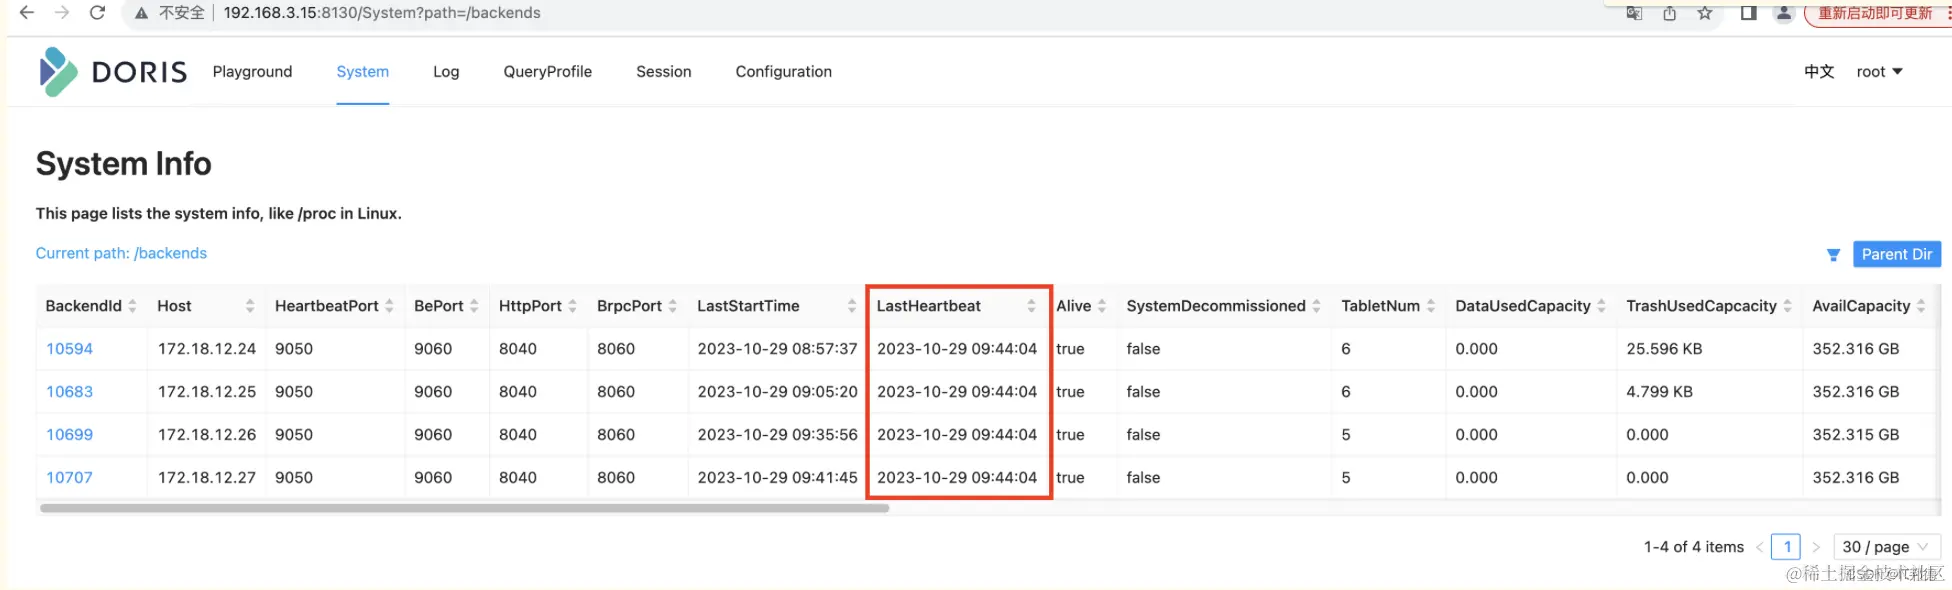Click available capacity 352.315 GB
The image size is (1952, 590).
tap(1855, 435)
